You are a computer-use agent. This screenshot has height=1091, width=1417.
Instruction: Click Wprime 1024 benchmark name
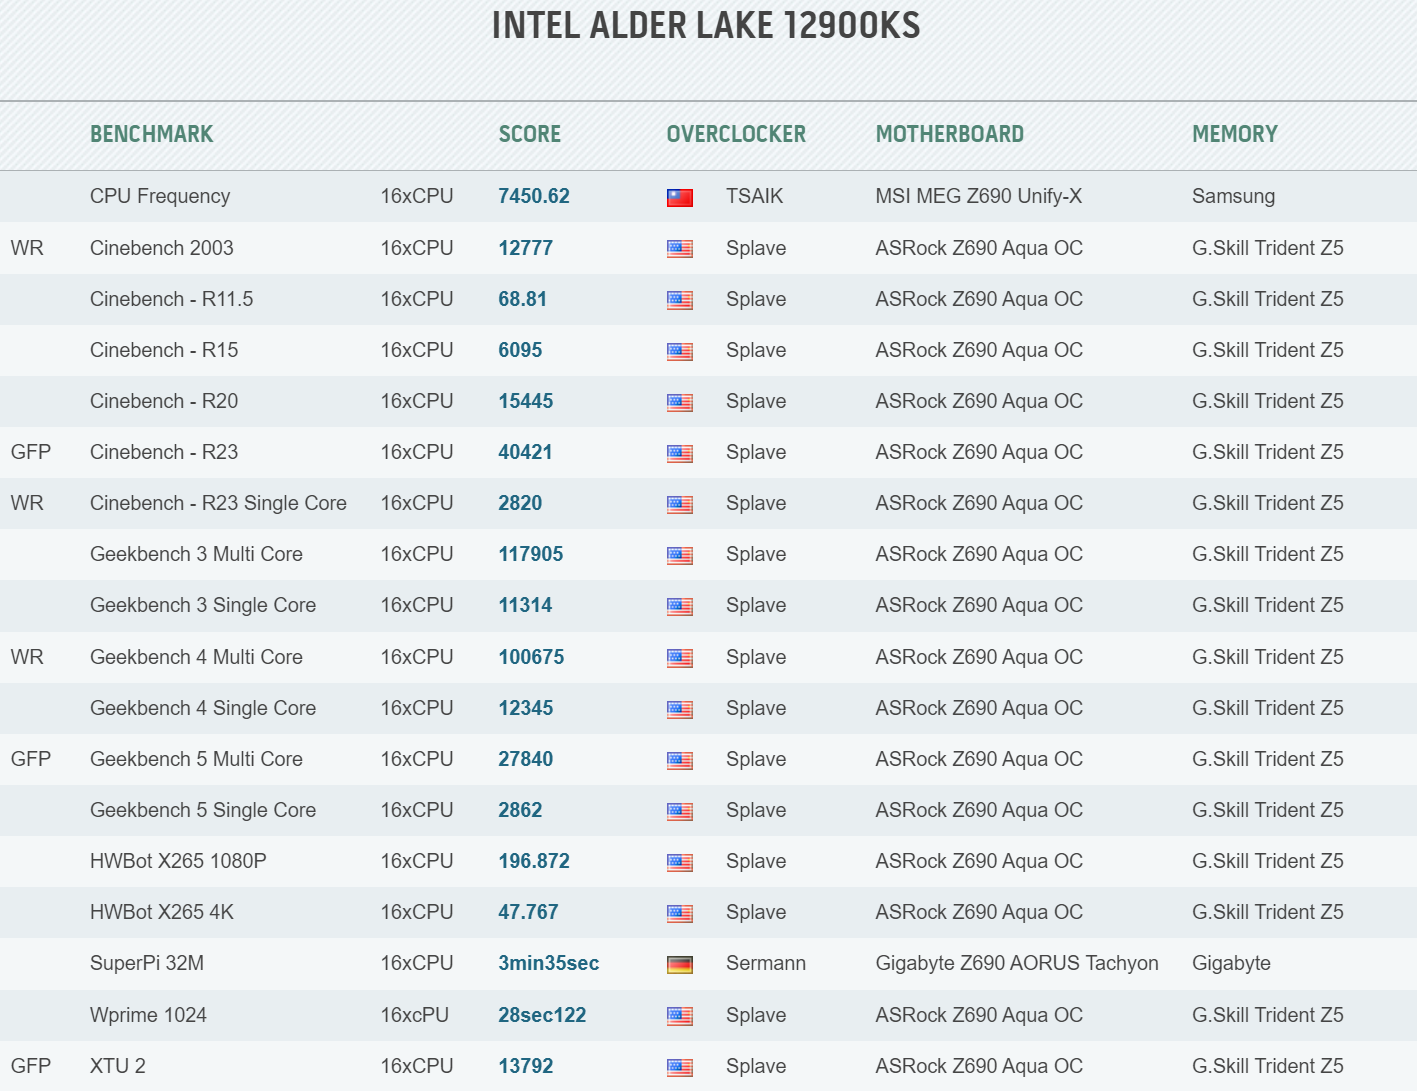click(148, 1015)
